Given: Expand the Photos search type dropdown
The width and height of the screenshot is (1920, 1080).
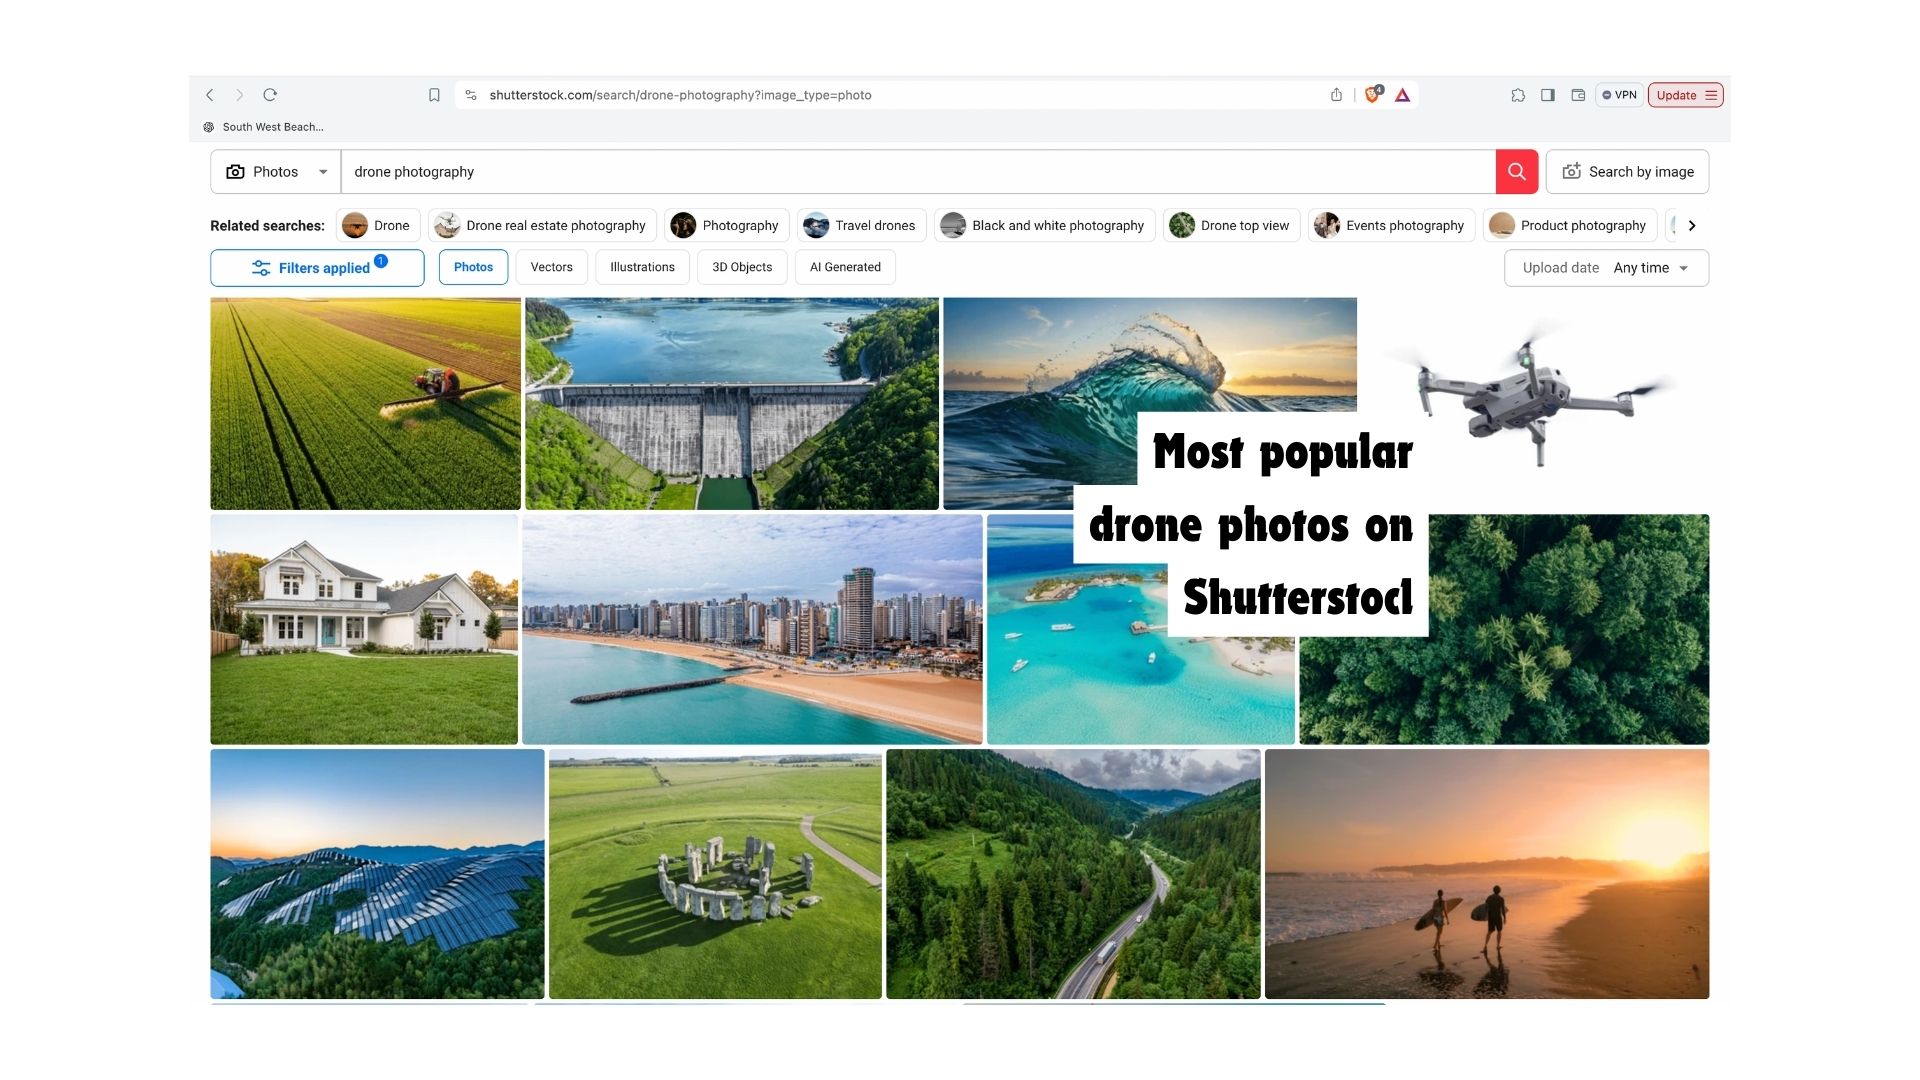Looking at the screenshot, I should point(322,171).
